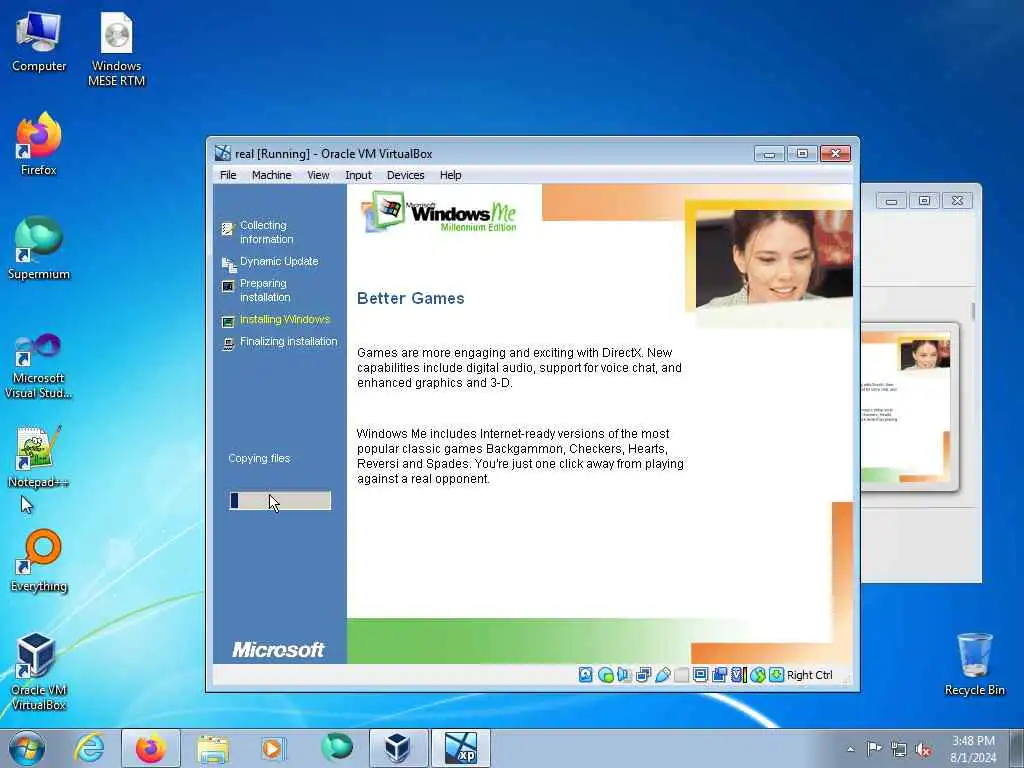Maximize the real [Running] VirtualBox window
Screen dimensions: 1024x768
pyautogui.click(x=802, y=154)
